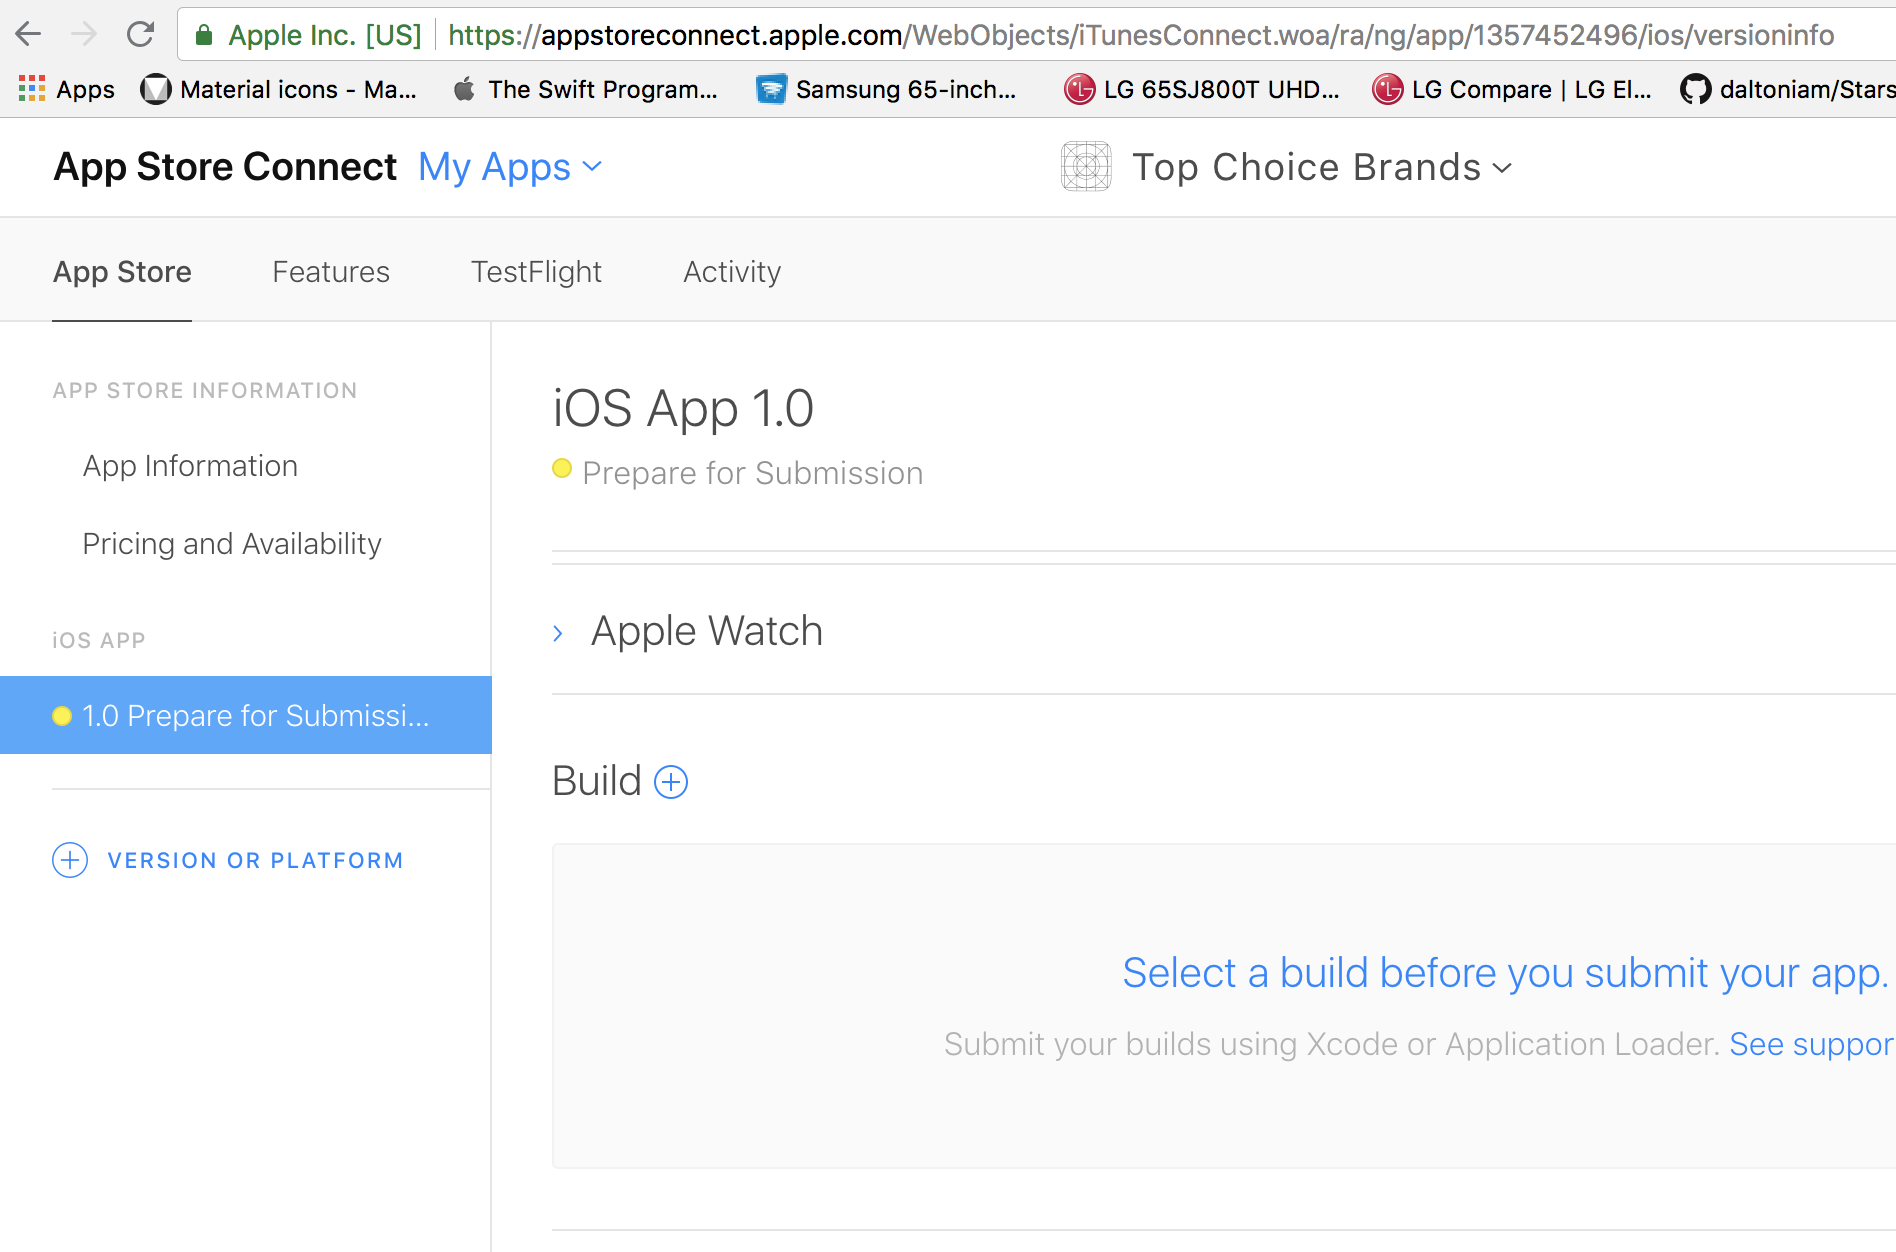Click the iOS App 1.0 heading
The height and width of the screenshot is (1252, 1896).
tap(684, 408)
